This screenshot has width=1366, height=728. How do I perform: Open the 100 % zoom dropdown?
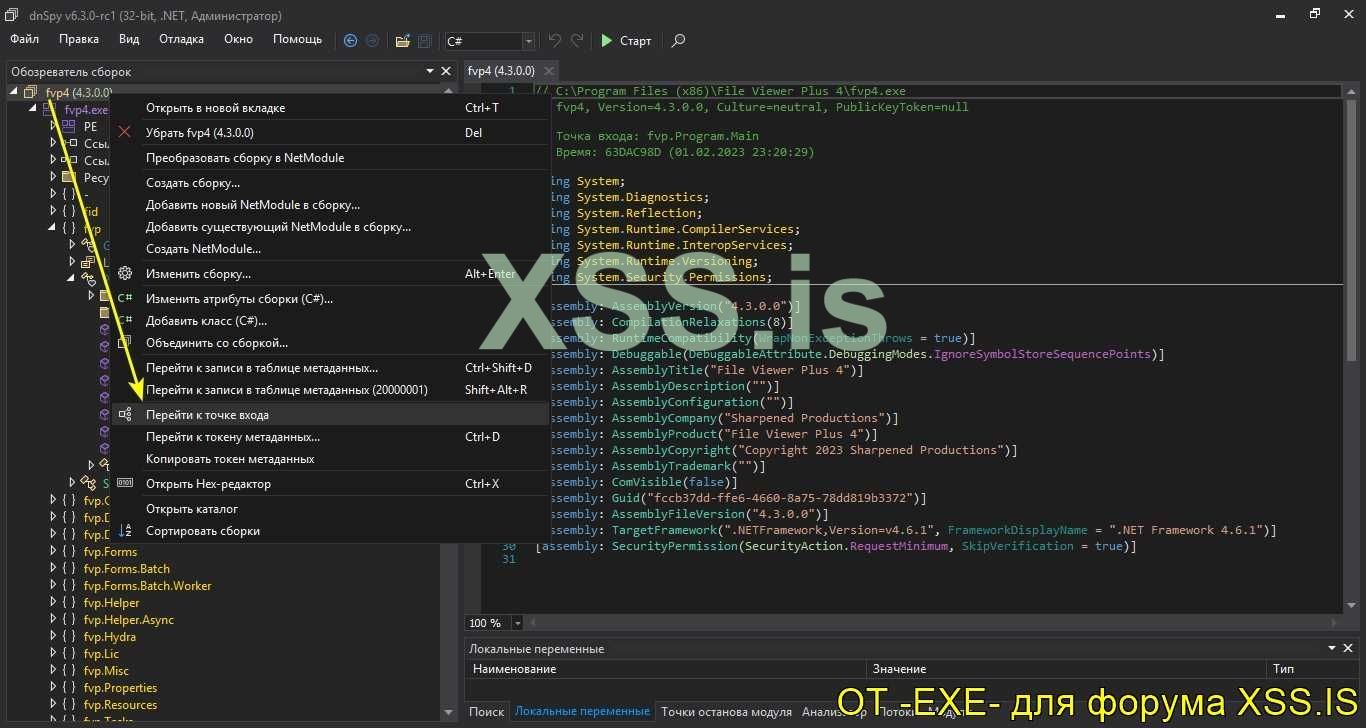[x=517, y=623]
